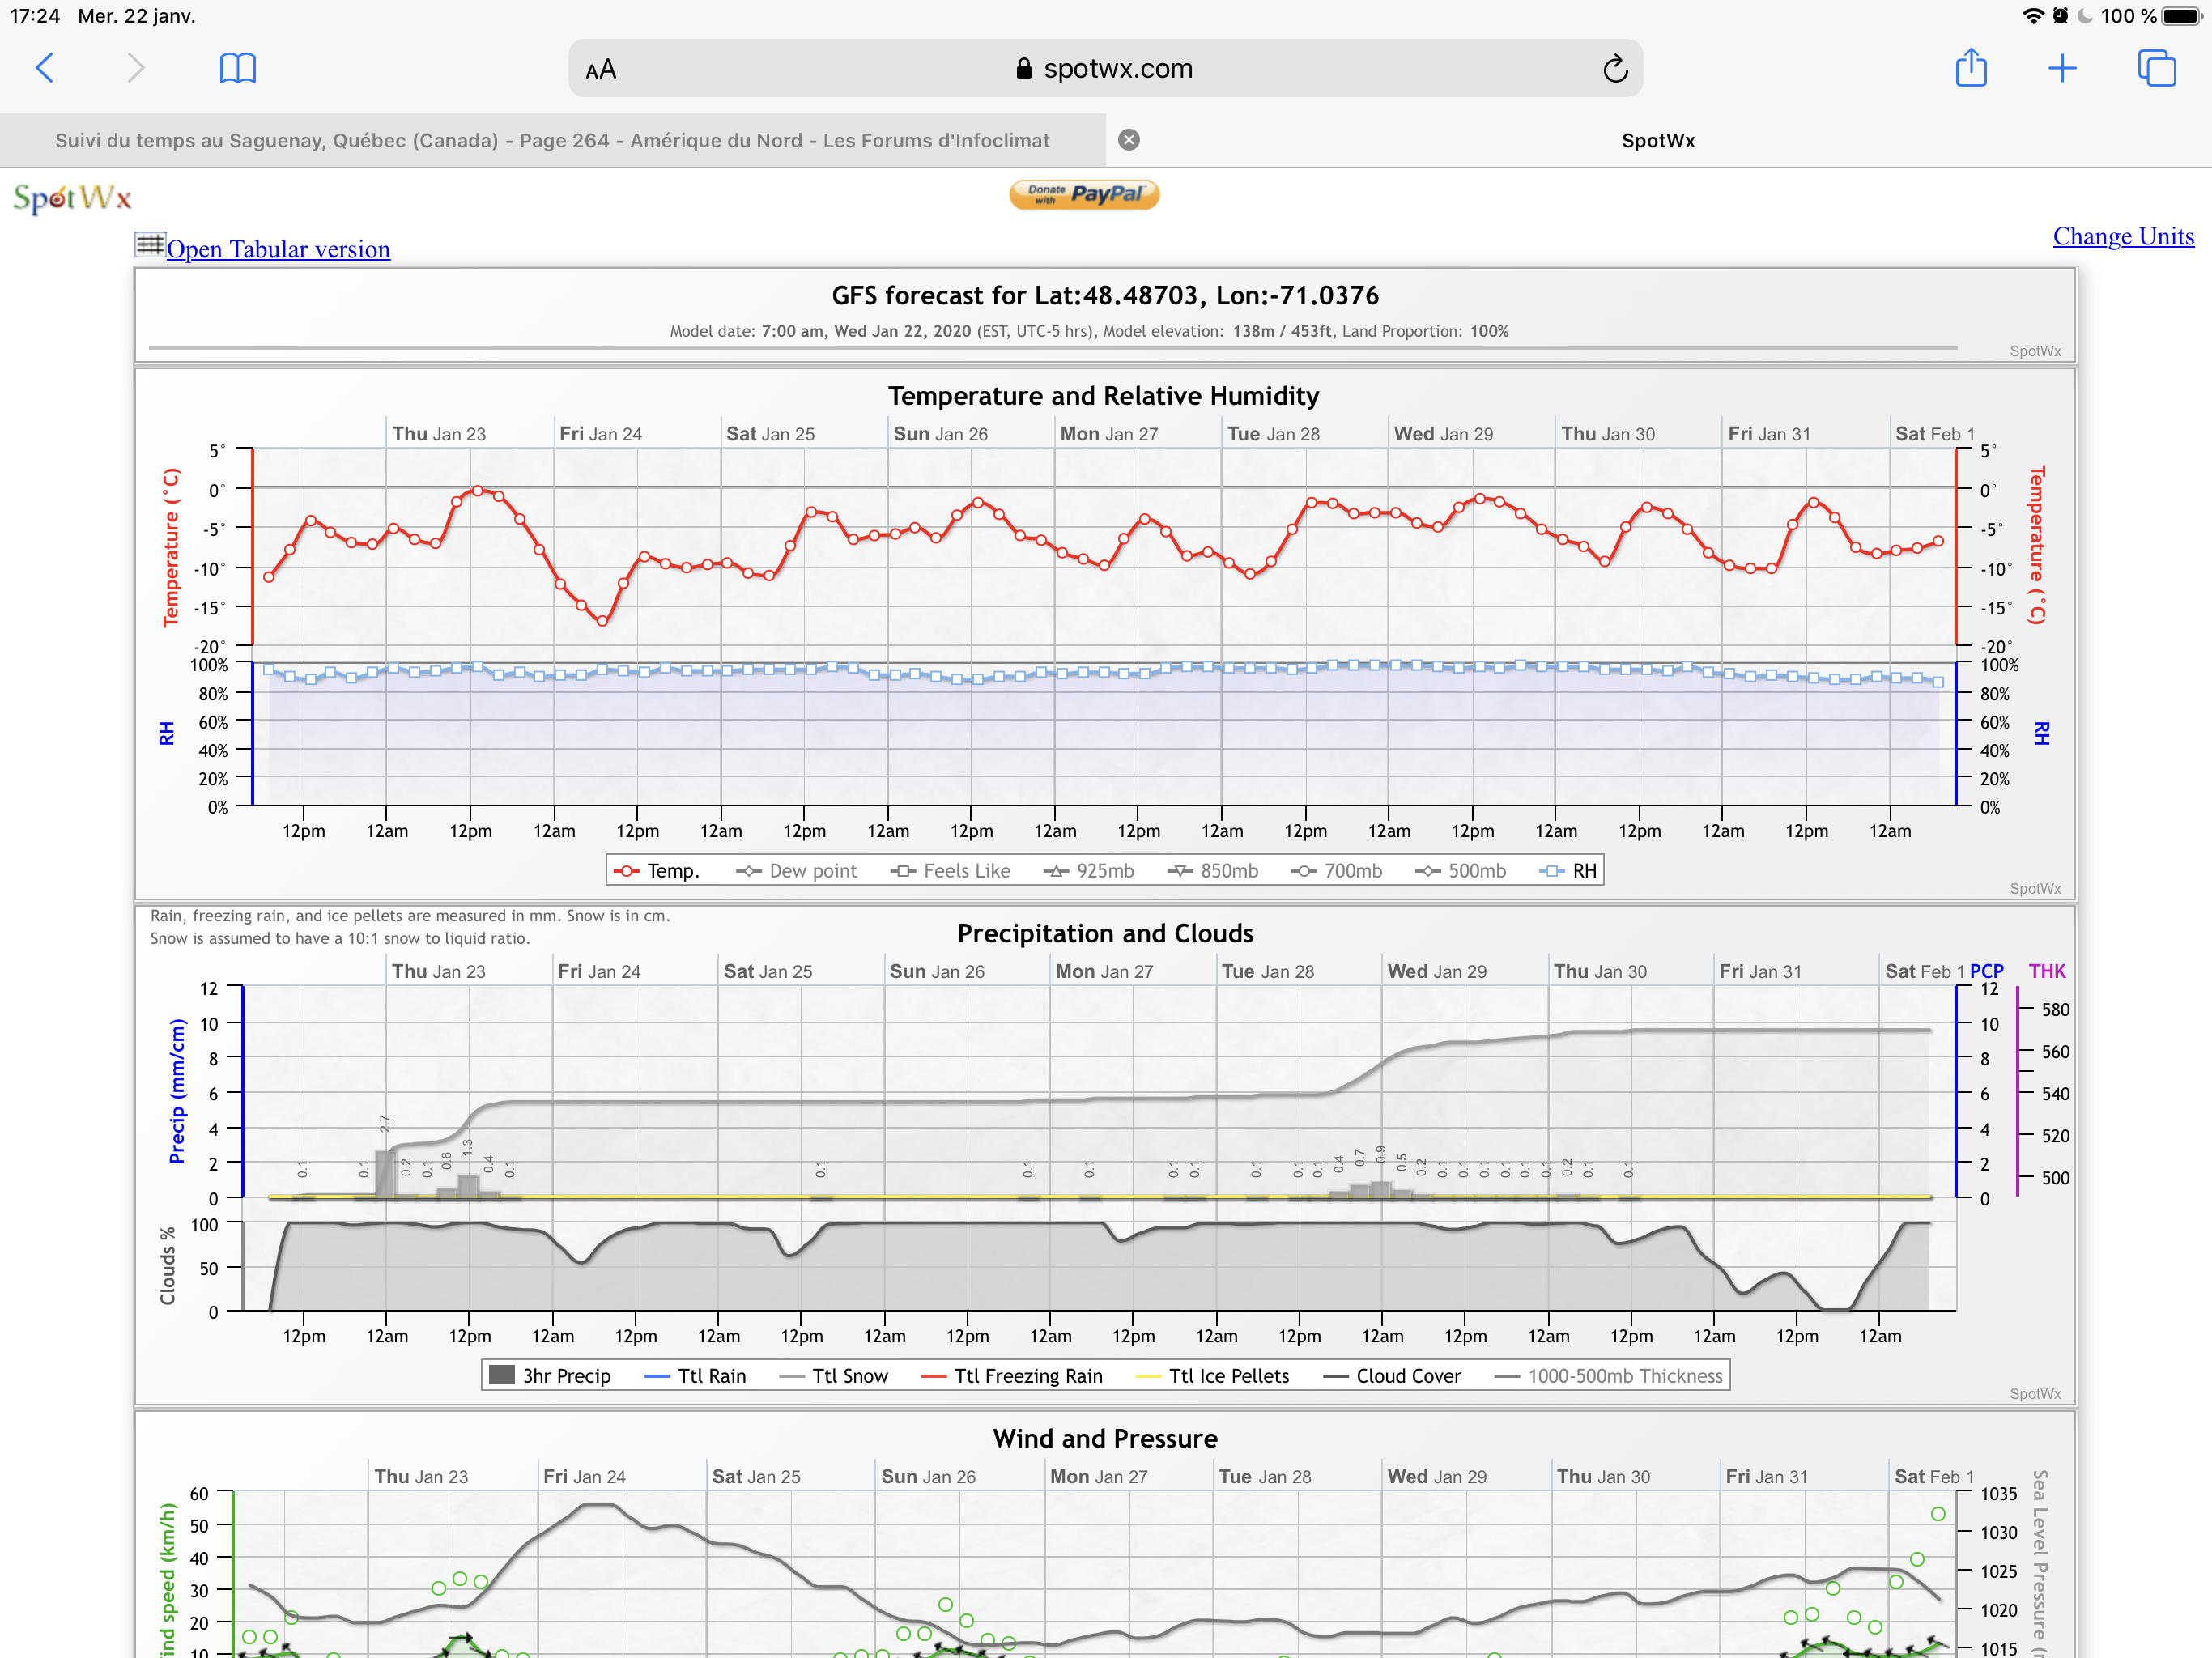The image size is (2212, 1658).
Task: Show all open tabs overview
Action: 2157,68
